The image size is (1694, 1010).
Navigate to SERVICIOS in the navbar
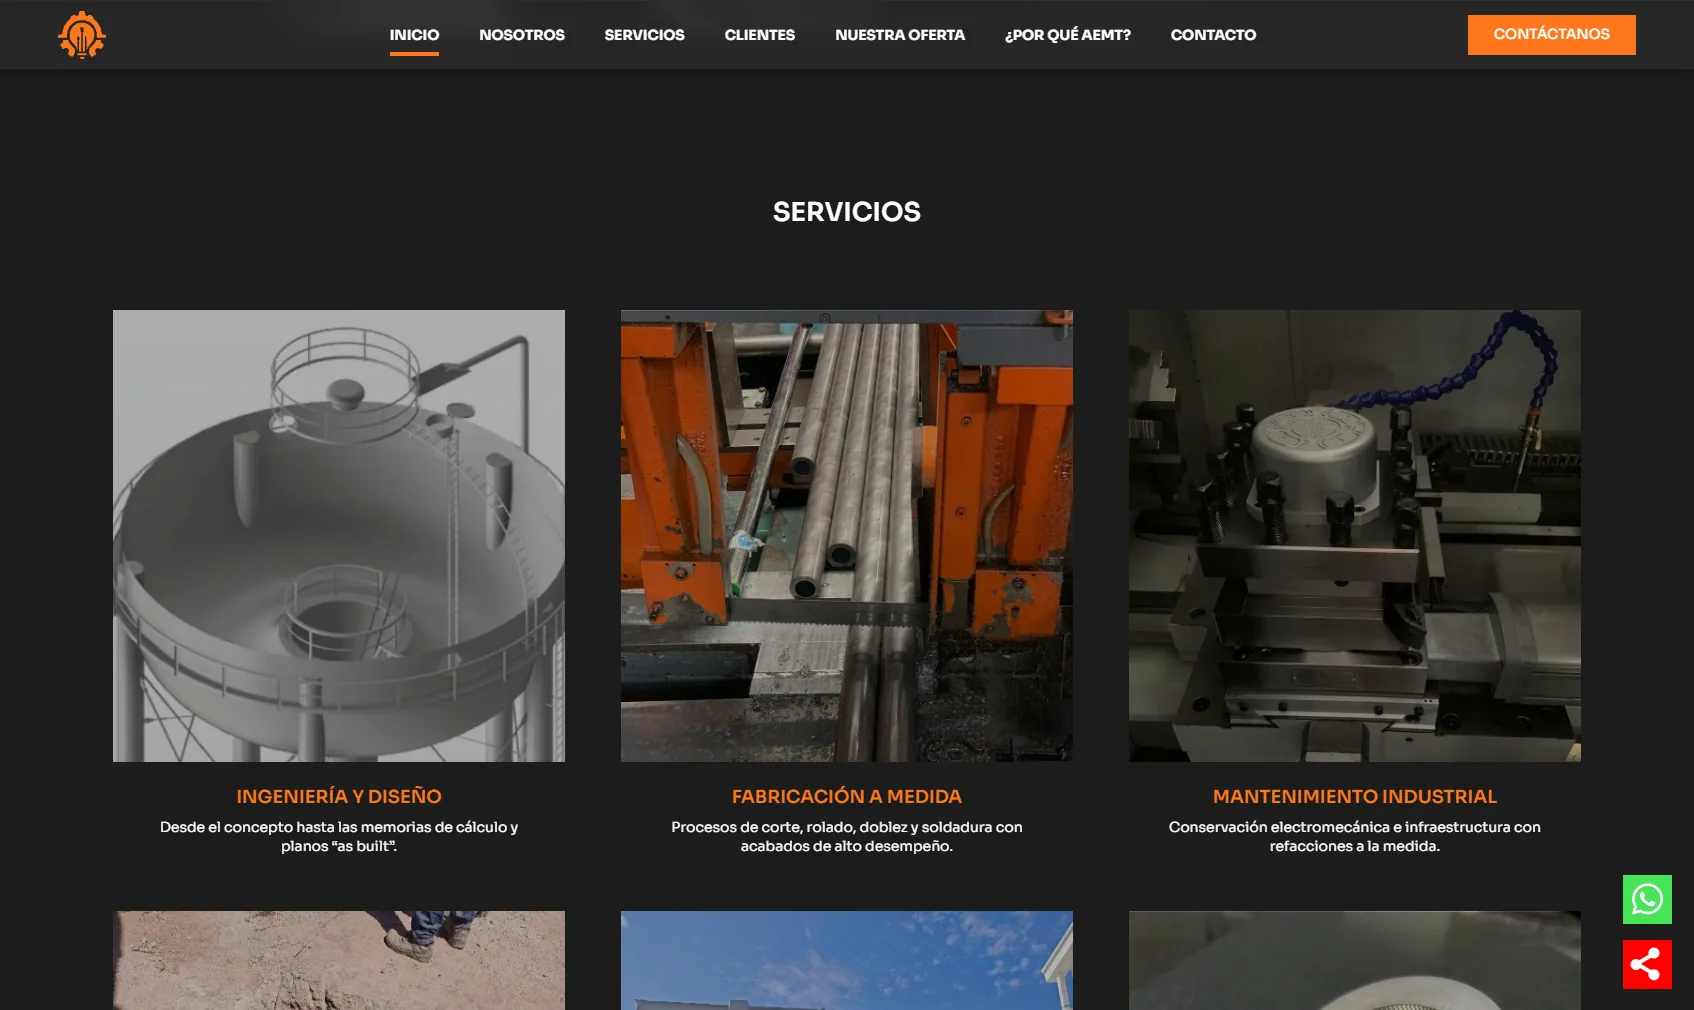(645, 35)
